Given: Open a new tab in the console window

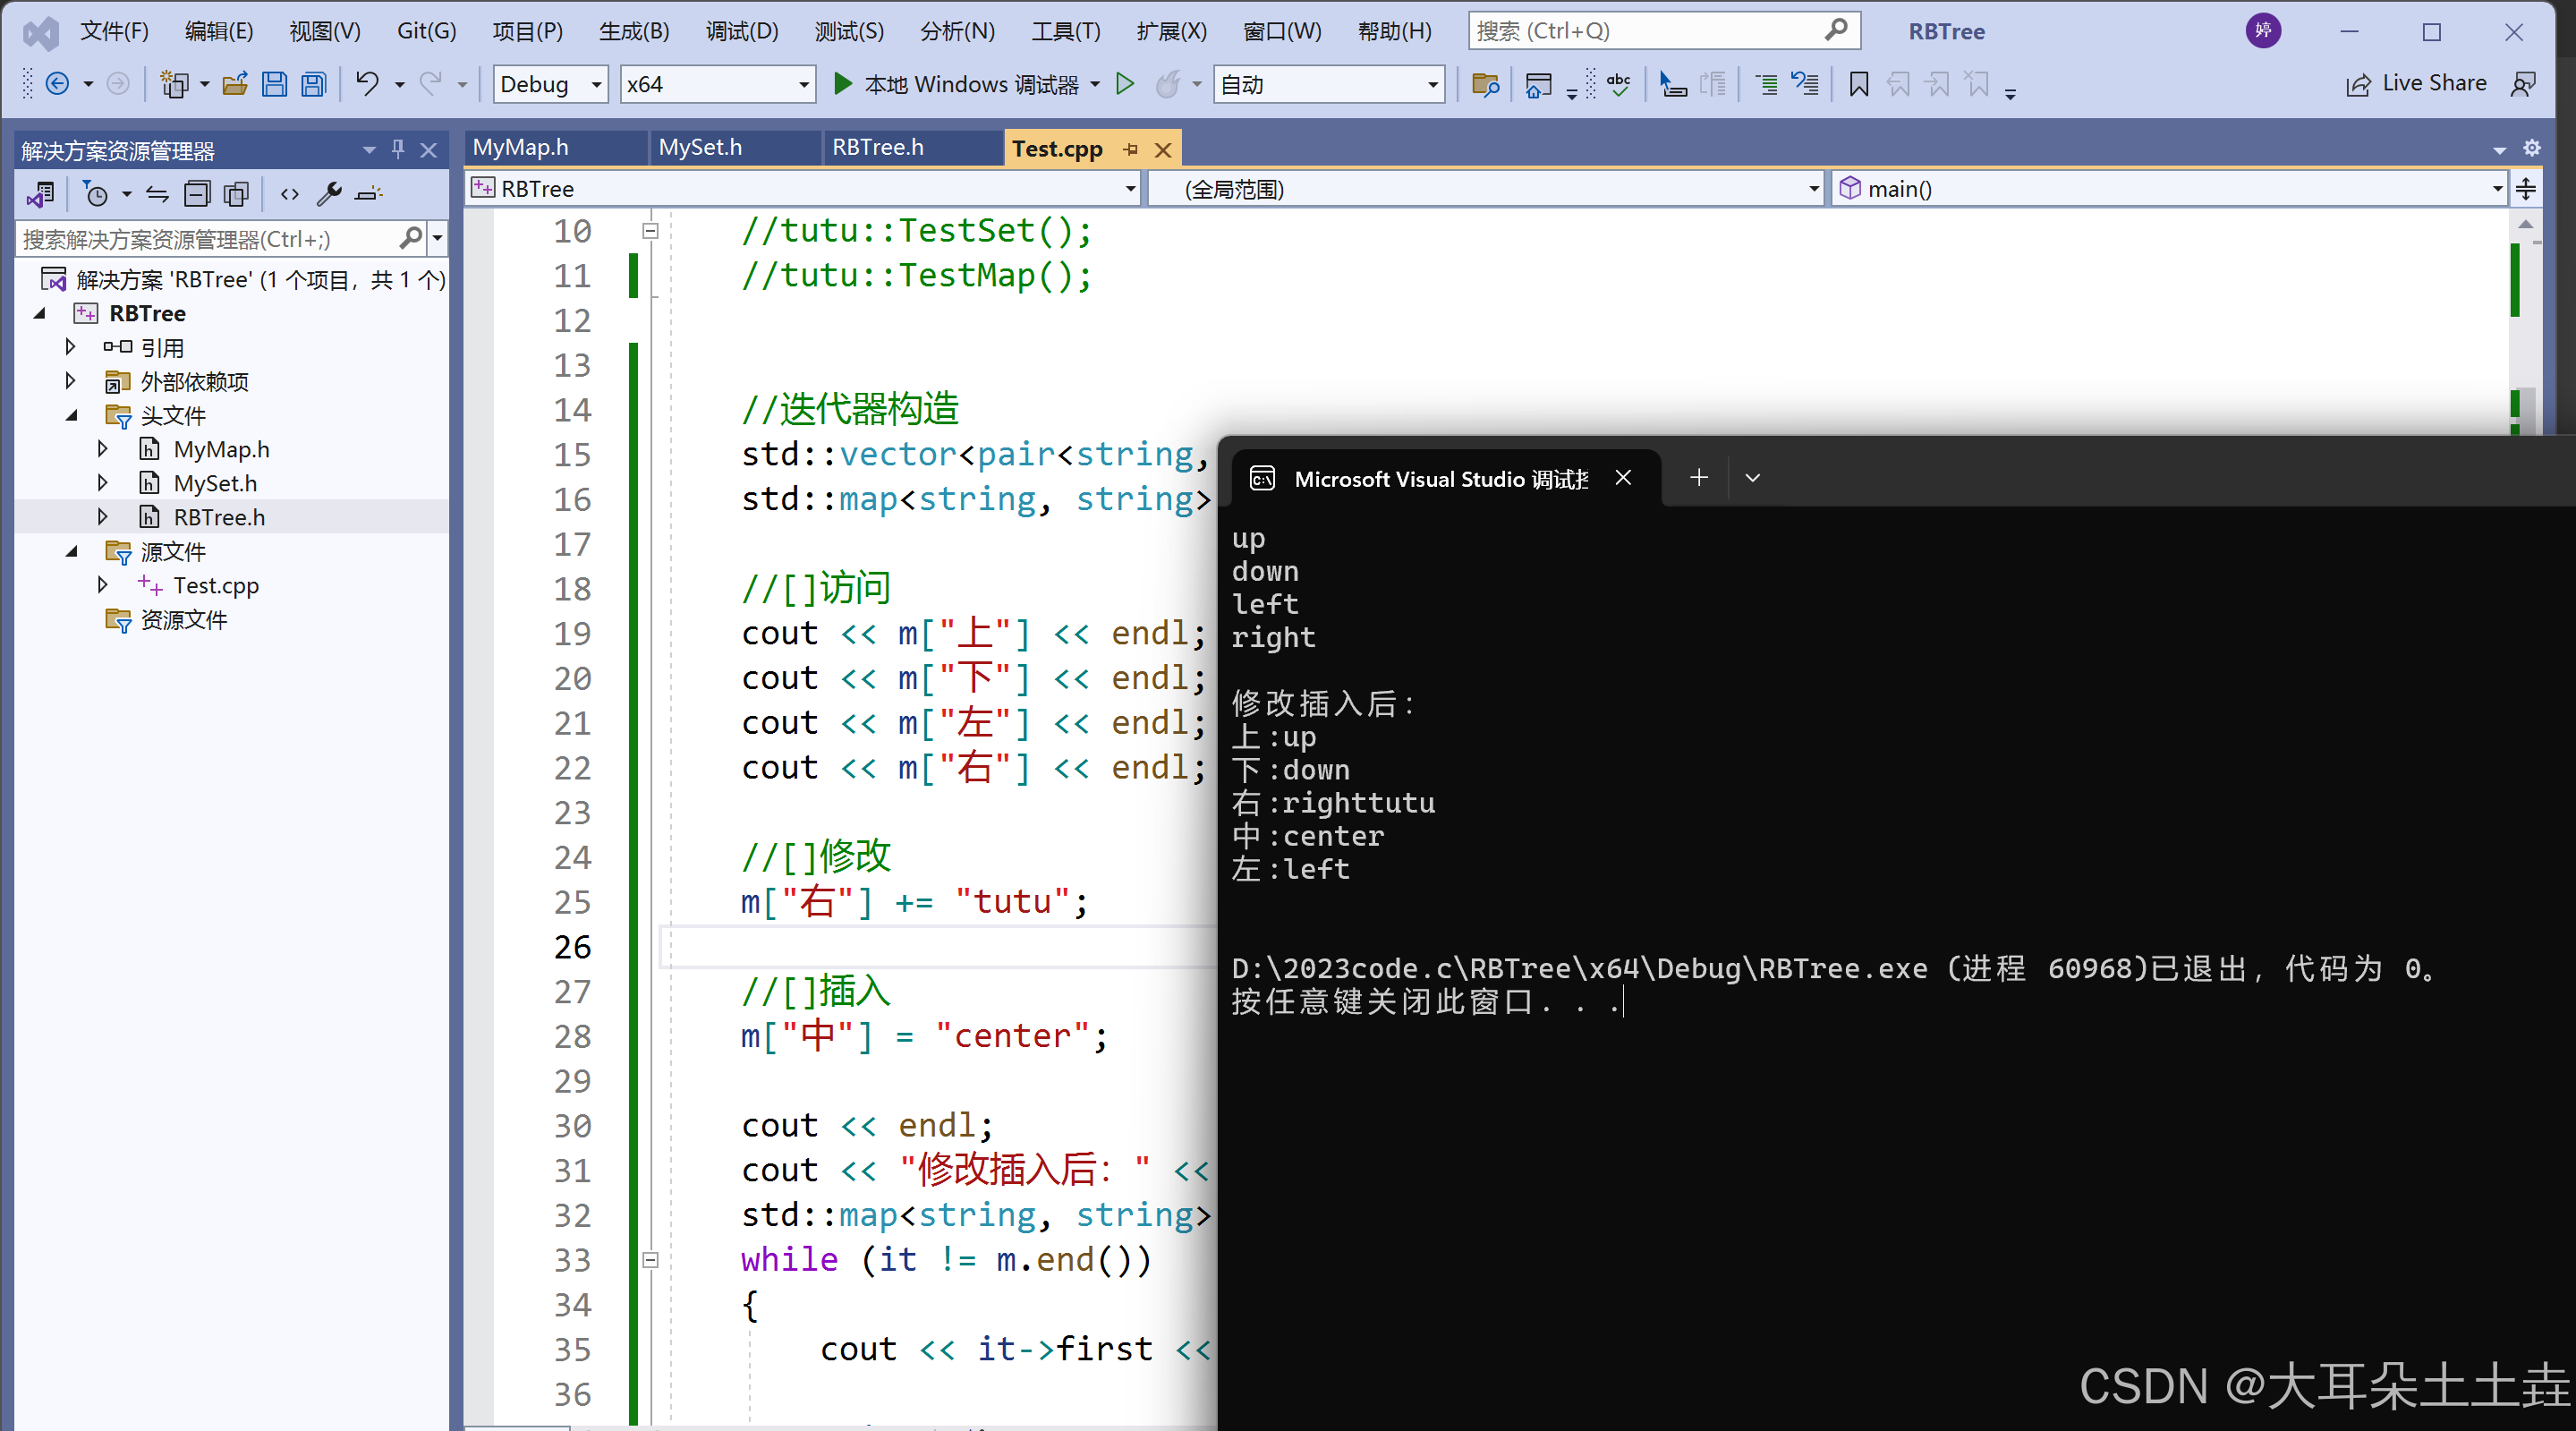Looking at the screenshot, I should pyautogui.click(x=1698, y=478).
